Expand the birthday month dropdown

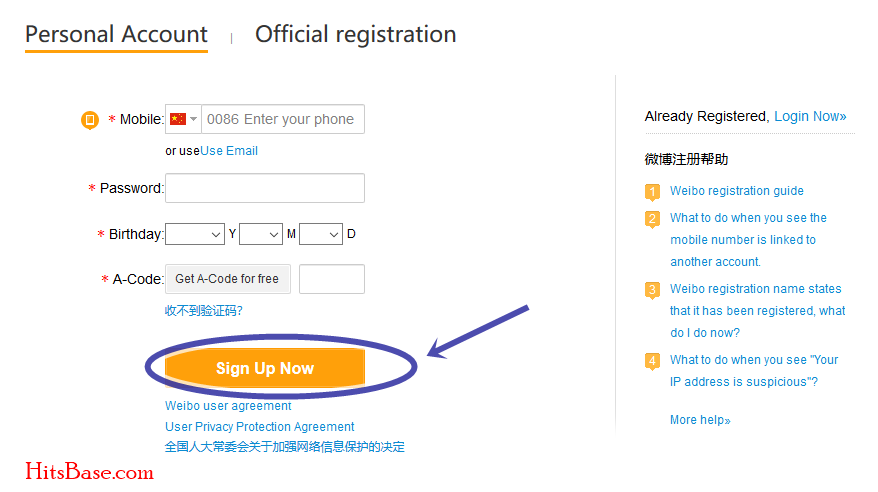260,234
